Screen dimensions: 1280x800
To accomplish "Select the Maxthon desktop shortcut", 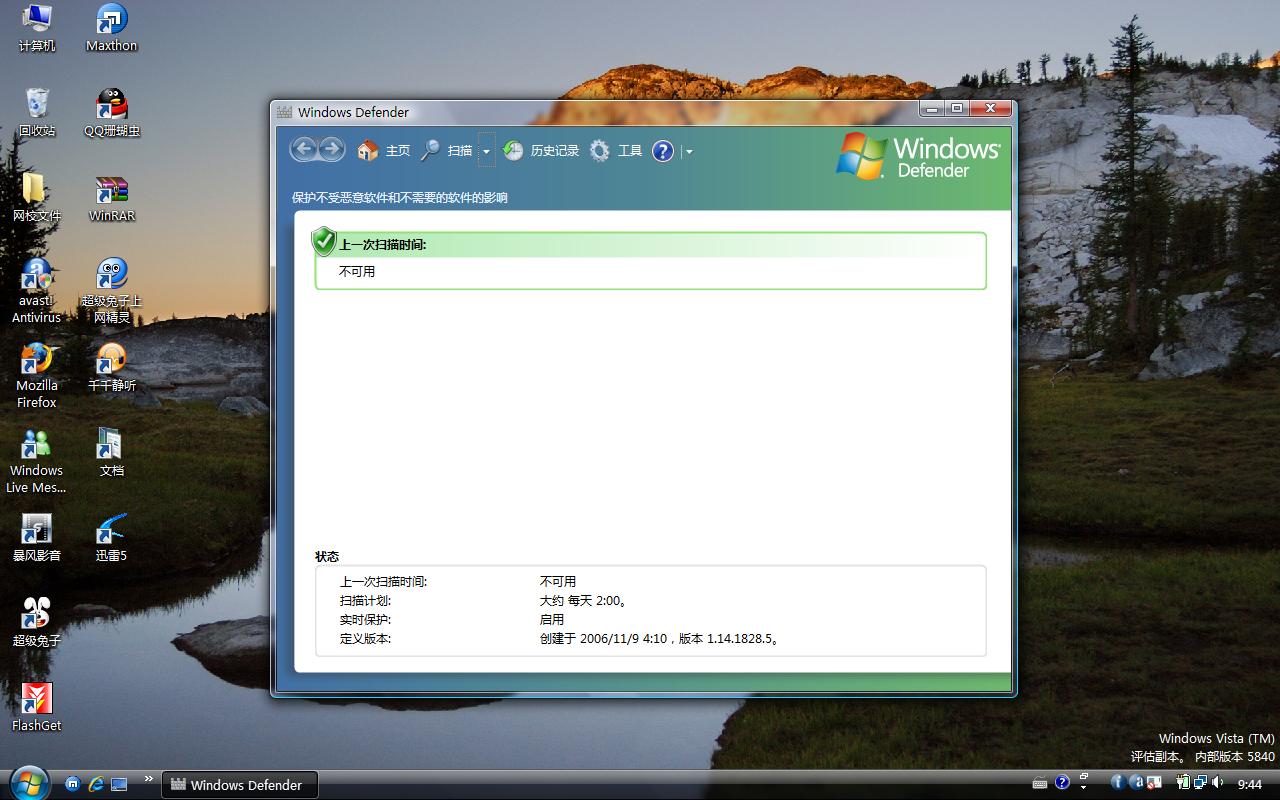I will (112, 28).
